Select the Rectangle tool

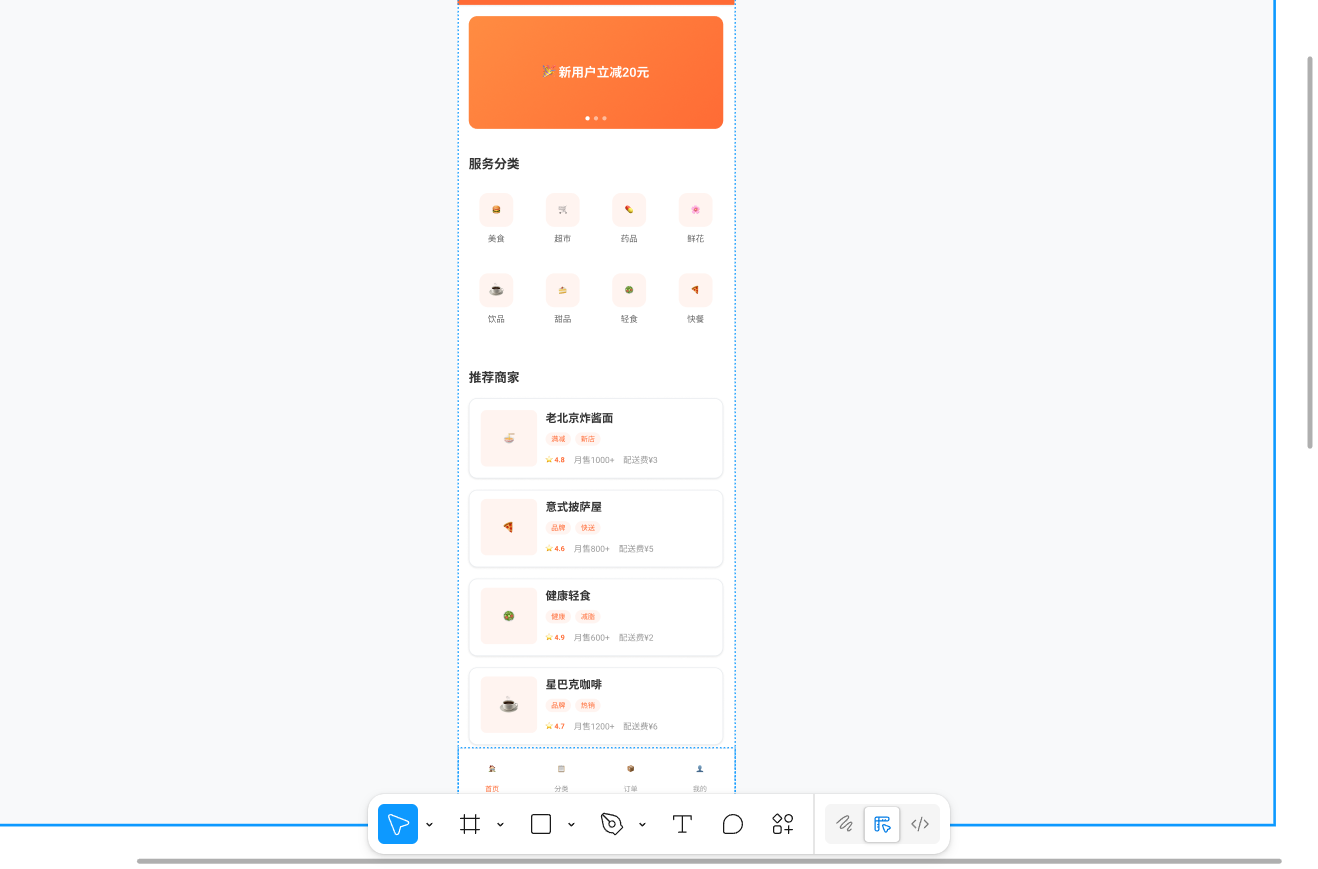(540, 824)
